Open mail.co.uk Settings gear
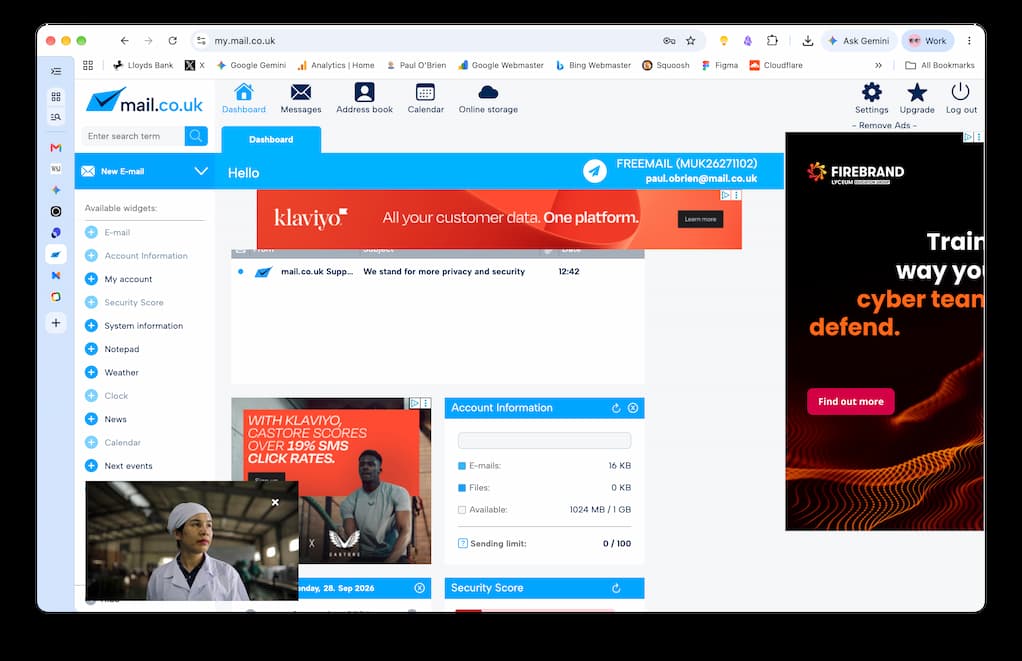This screenshot has width=1022, height=661. pos(871,98)
